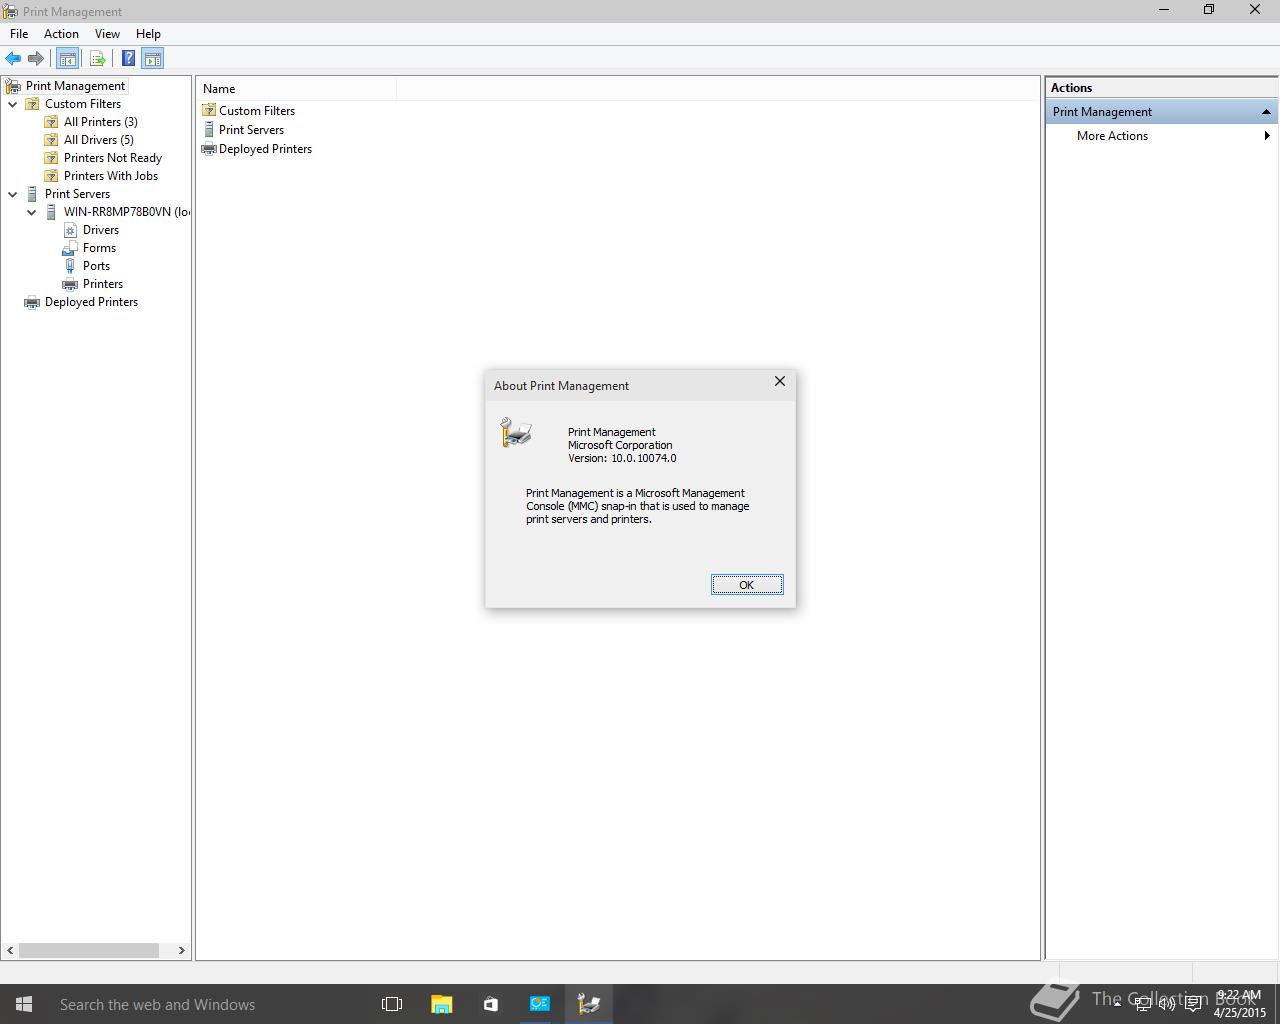Collapse the Print Management section in Actions pane
The width and height of the screenshot is (1280, 1024).
coord(1266,112)
